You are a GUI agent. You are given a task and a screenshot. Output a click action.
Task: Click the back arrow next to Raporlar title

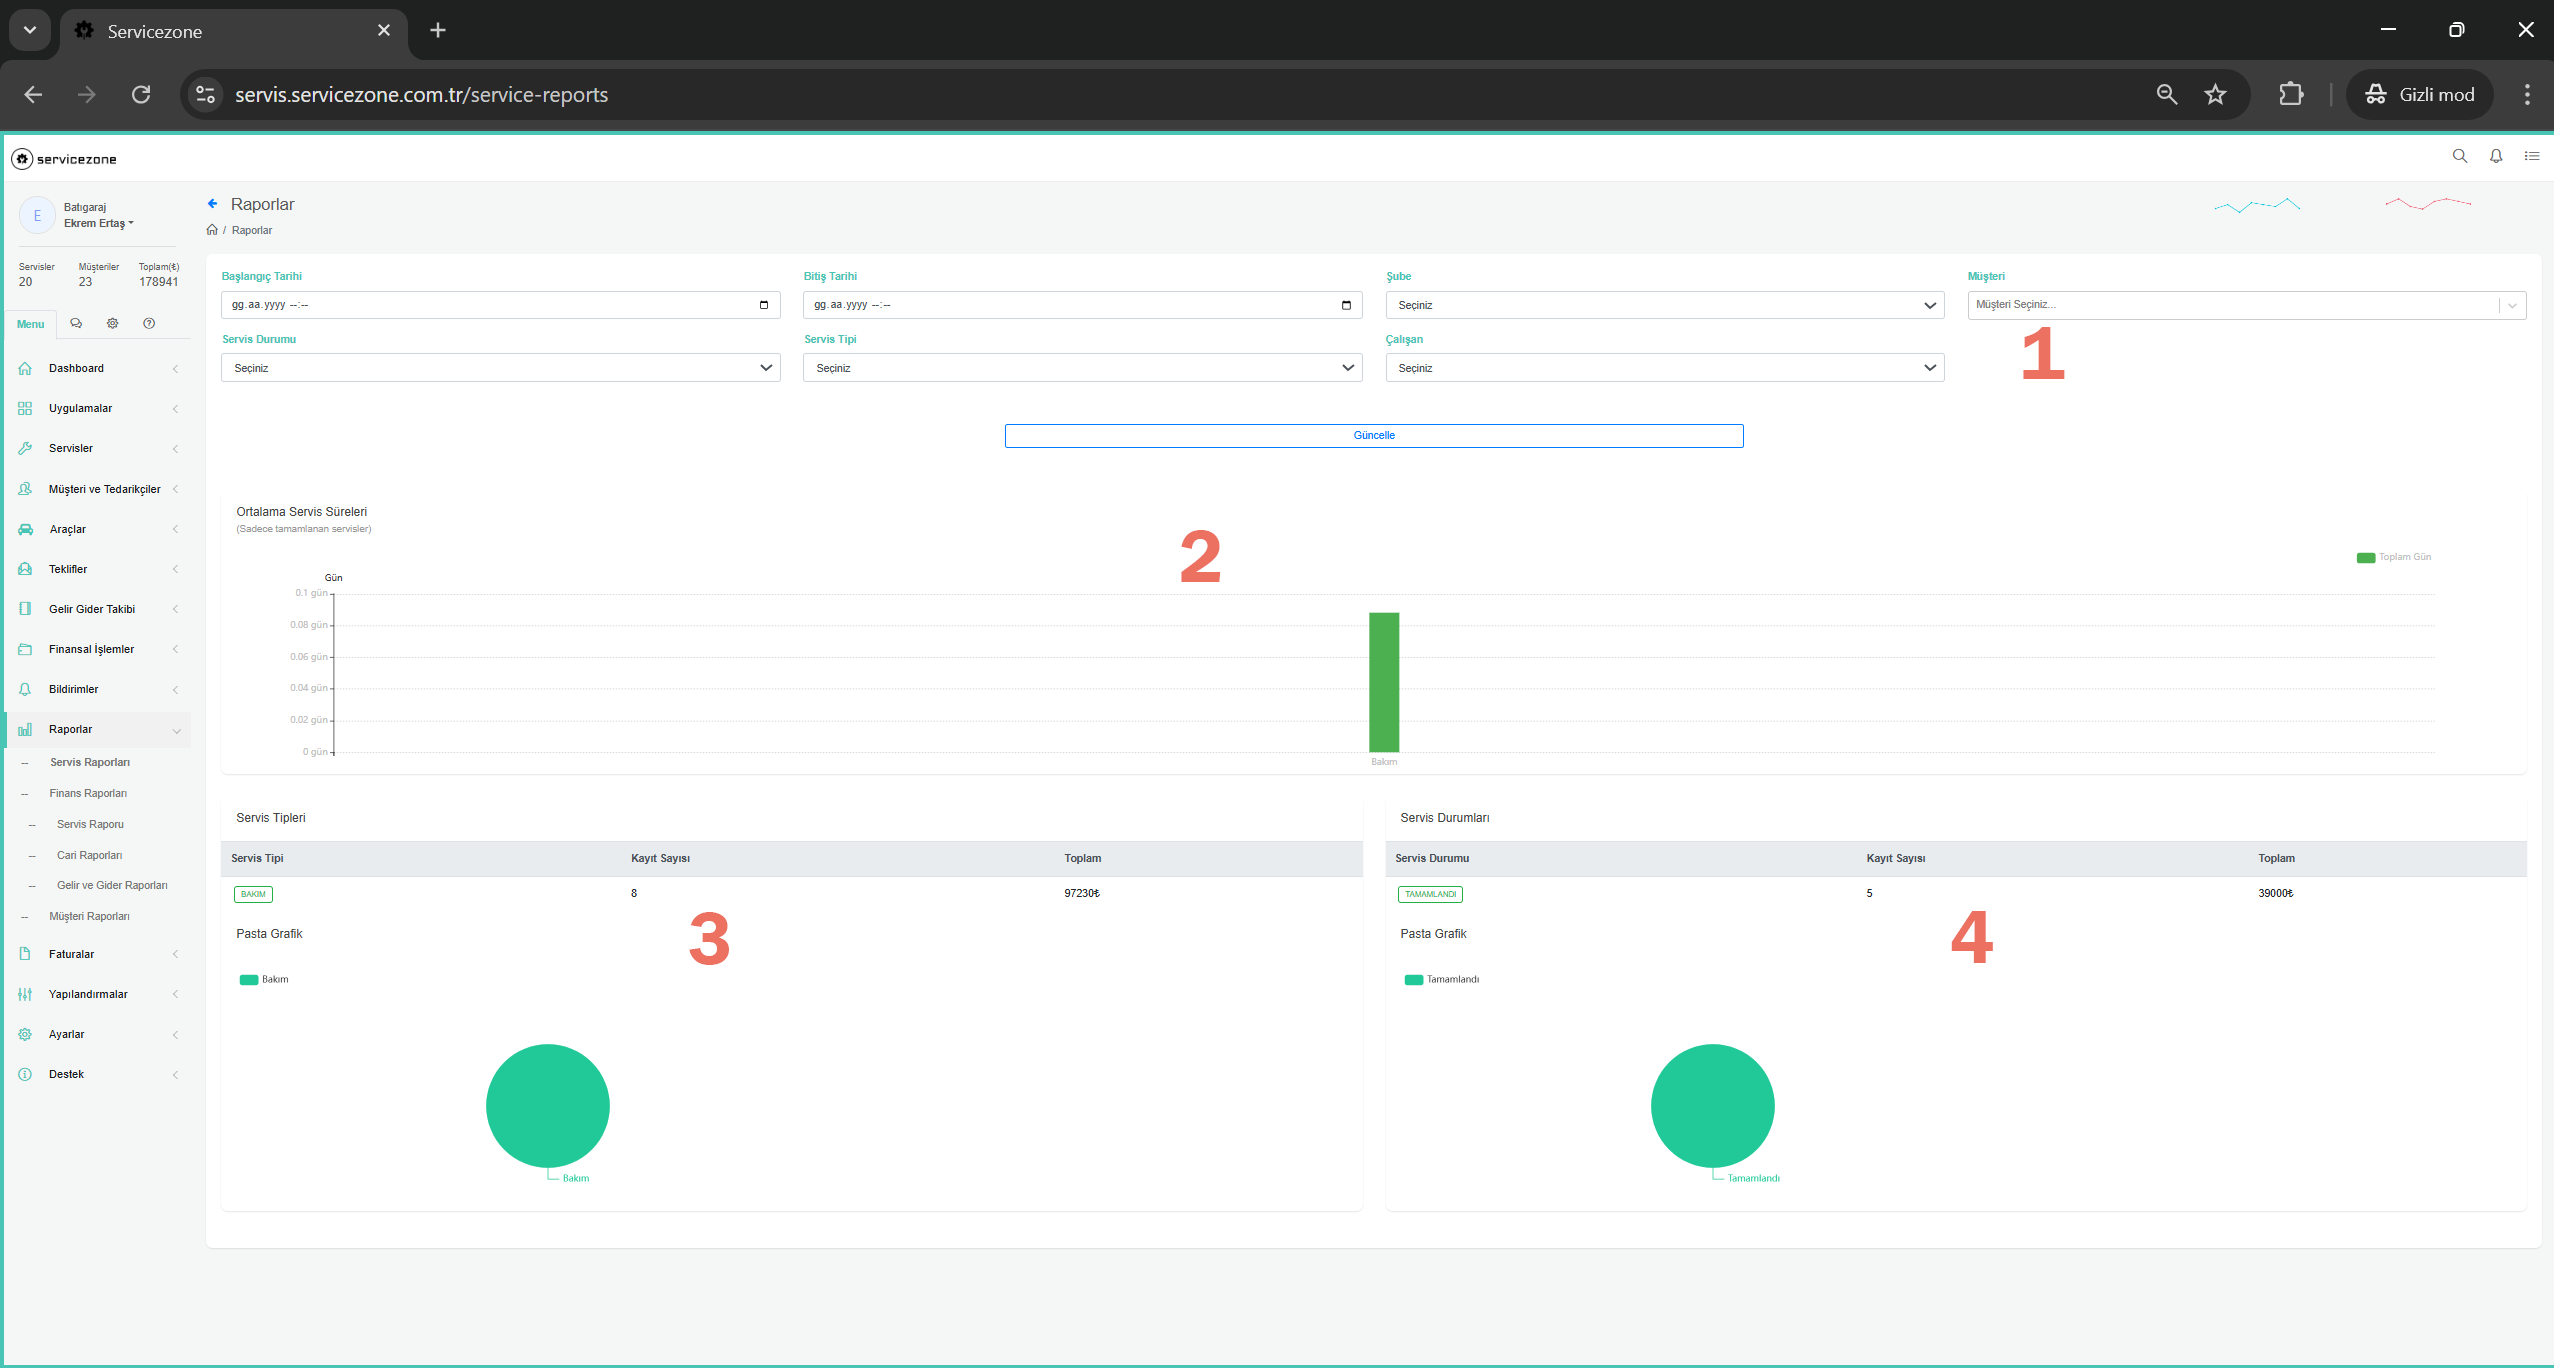[x=212, y=204]
